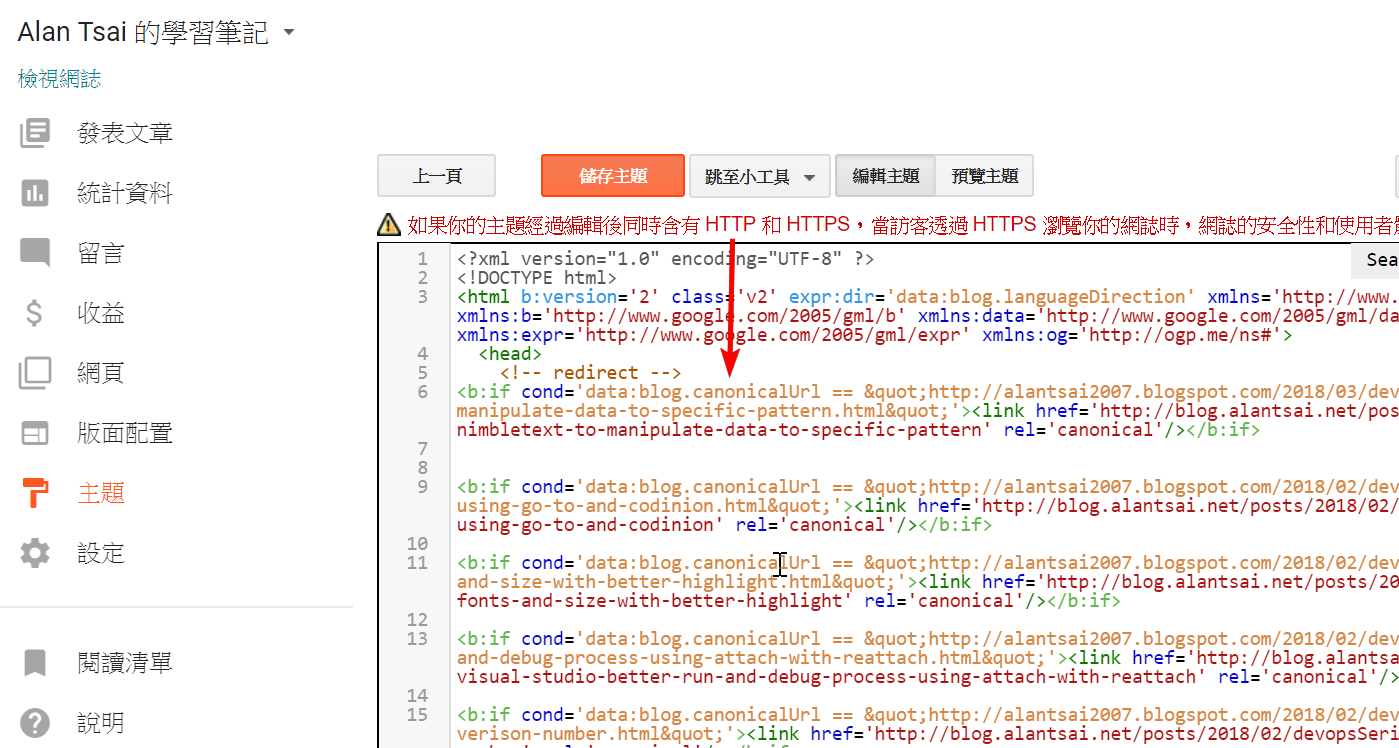Select 網頁 in the sidebar
This screenshot has width=1399, height=748.
point(101,373)
